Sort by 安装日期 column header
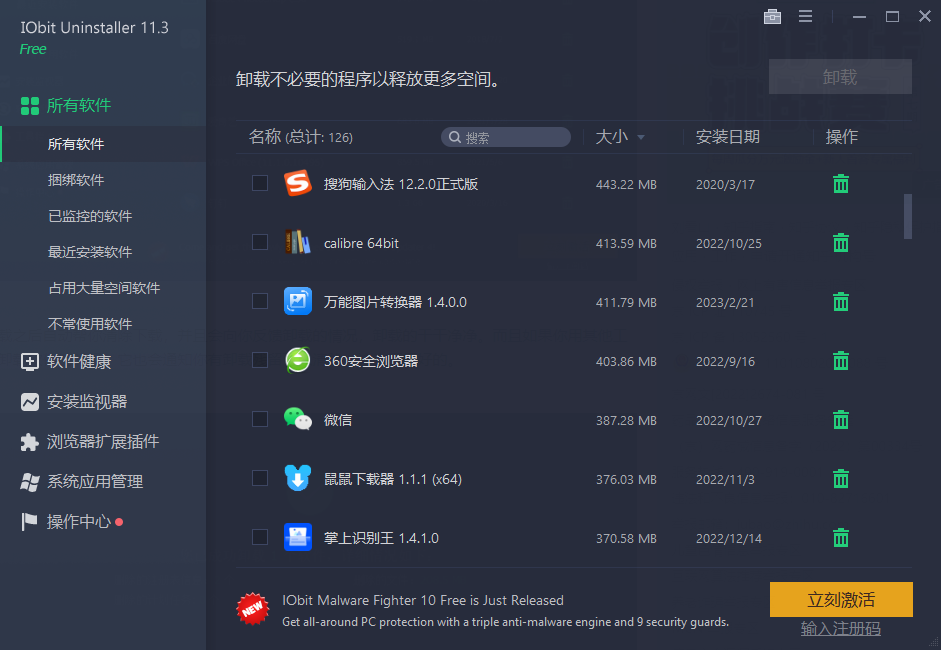 727,137
